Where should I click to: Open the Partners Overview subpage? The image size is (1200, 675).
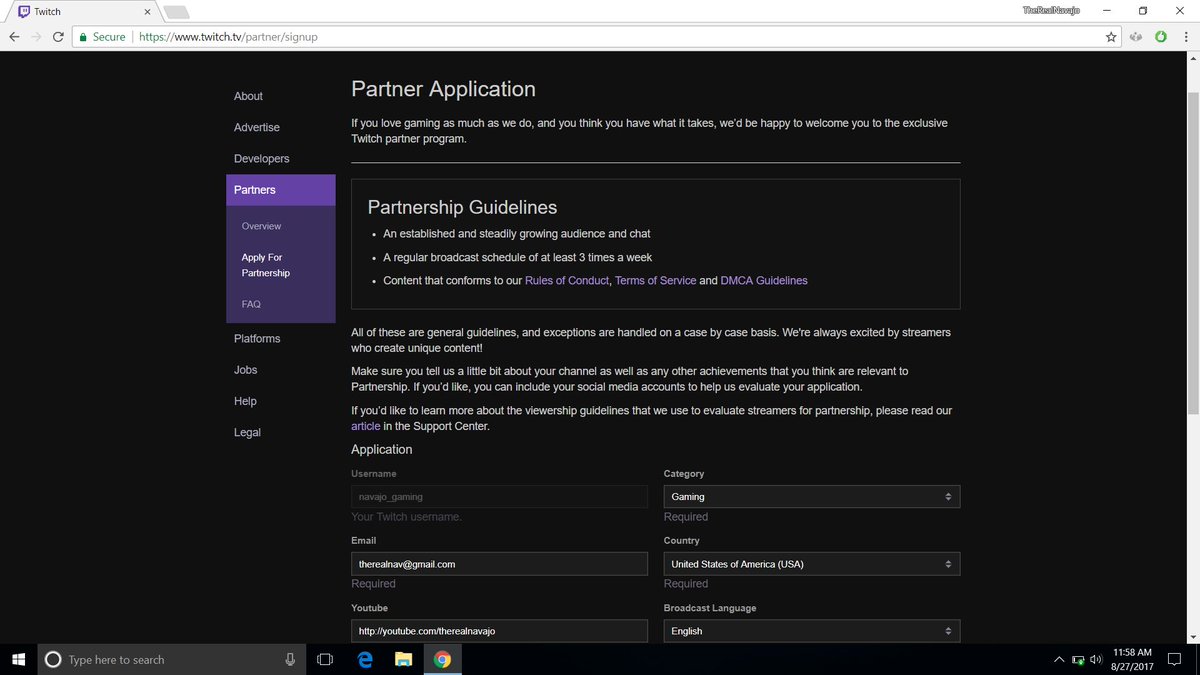tap(262, 226)
